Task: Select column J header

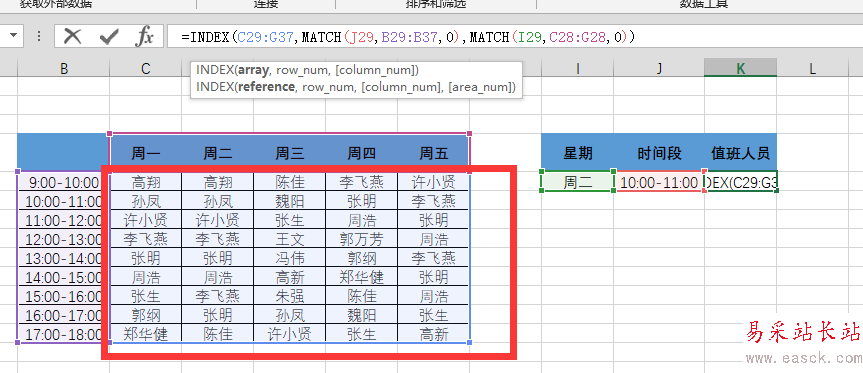Action: [x=659, y=68]
